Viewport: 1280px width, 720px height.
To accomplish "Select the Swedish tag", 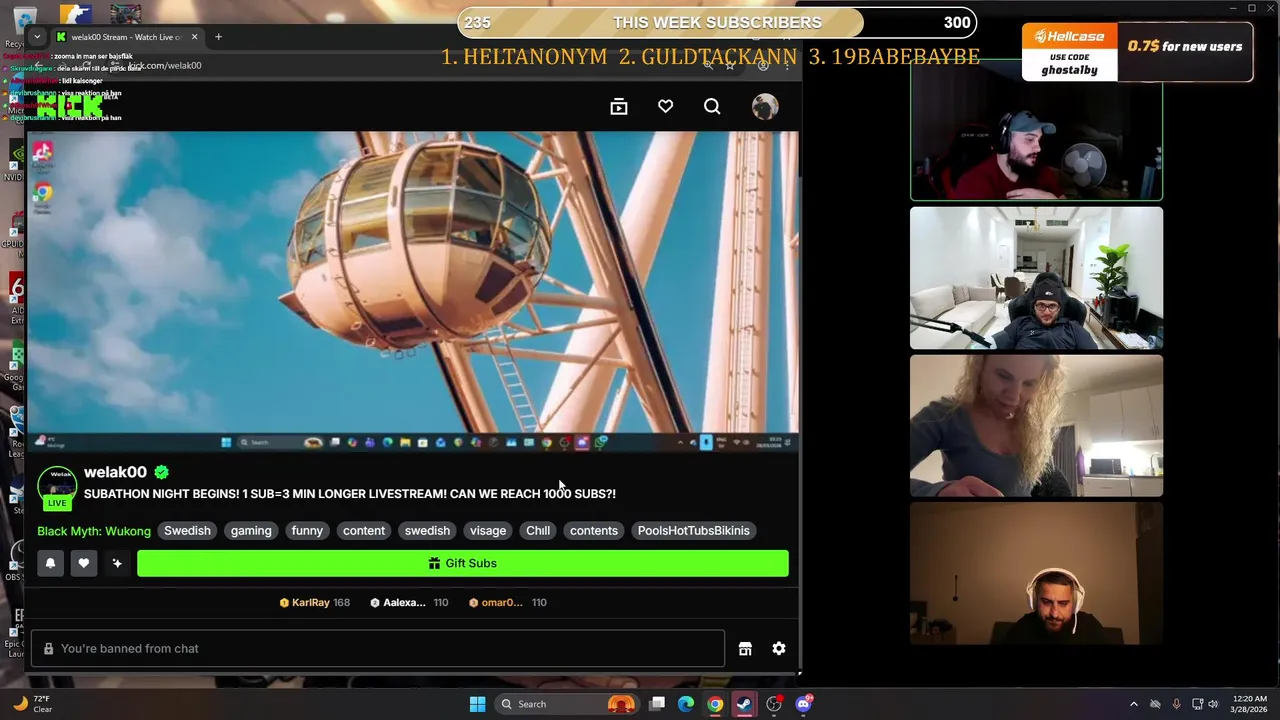I will tap(187, 531).
